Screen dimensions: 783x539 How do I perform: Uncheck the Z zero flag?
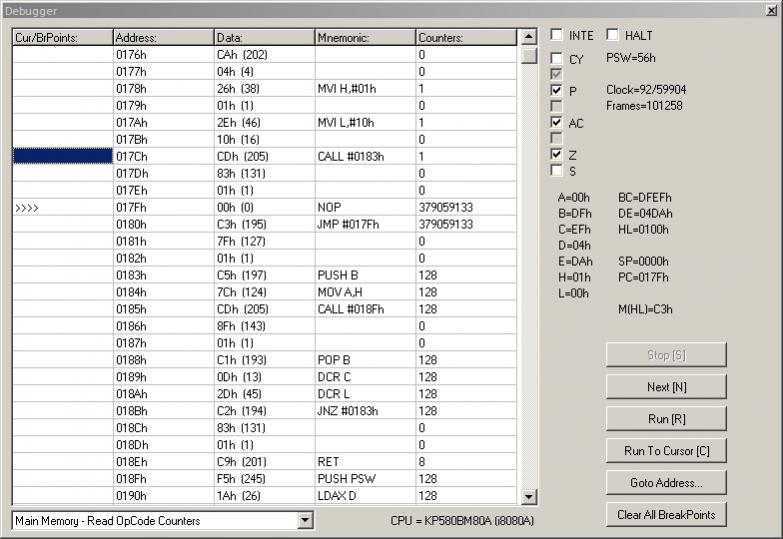pyautogui.click(x=557, y=155)
